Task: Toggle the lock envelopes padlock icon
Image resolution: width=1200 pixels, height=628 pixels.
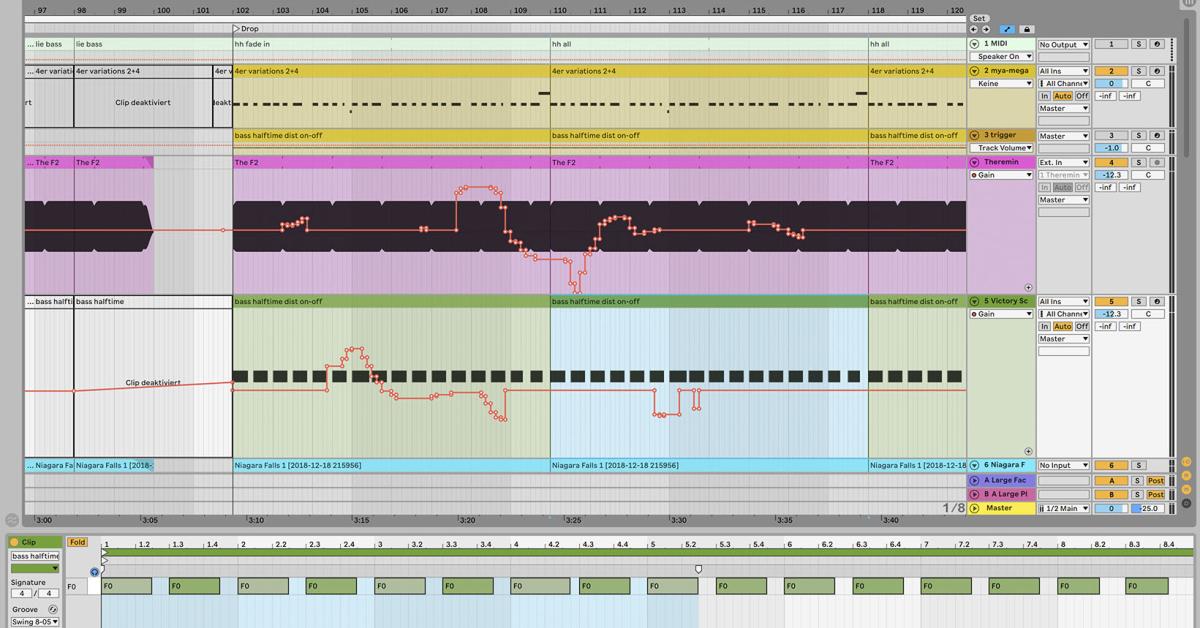Action: (x=1028, y=29)
